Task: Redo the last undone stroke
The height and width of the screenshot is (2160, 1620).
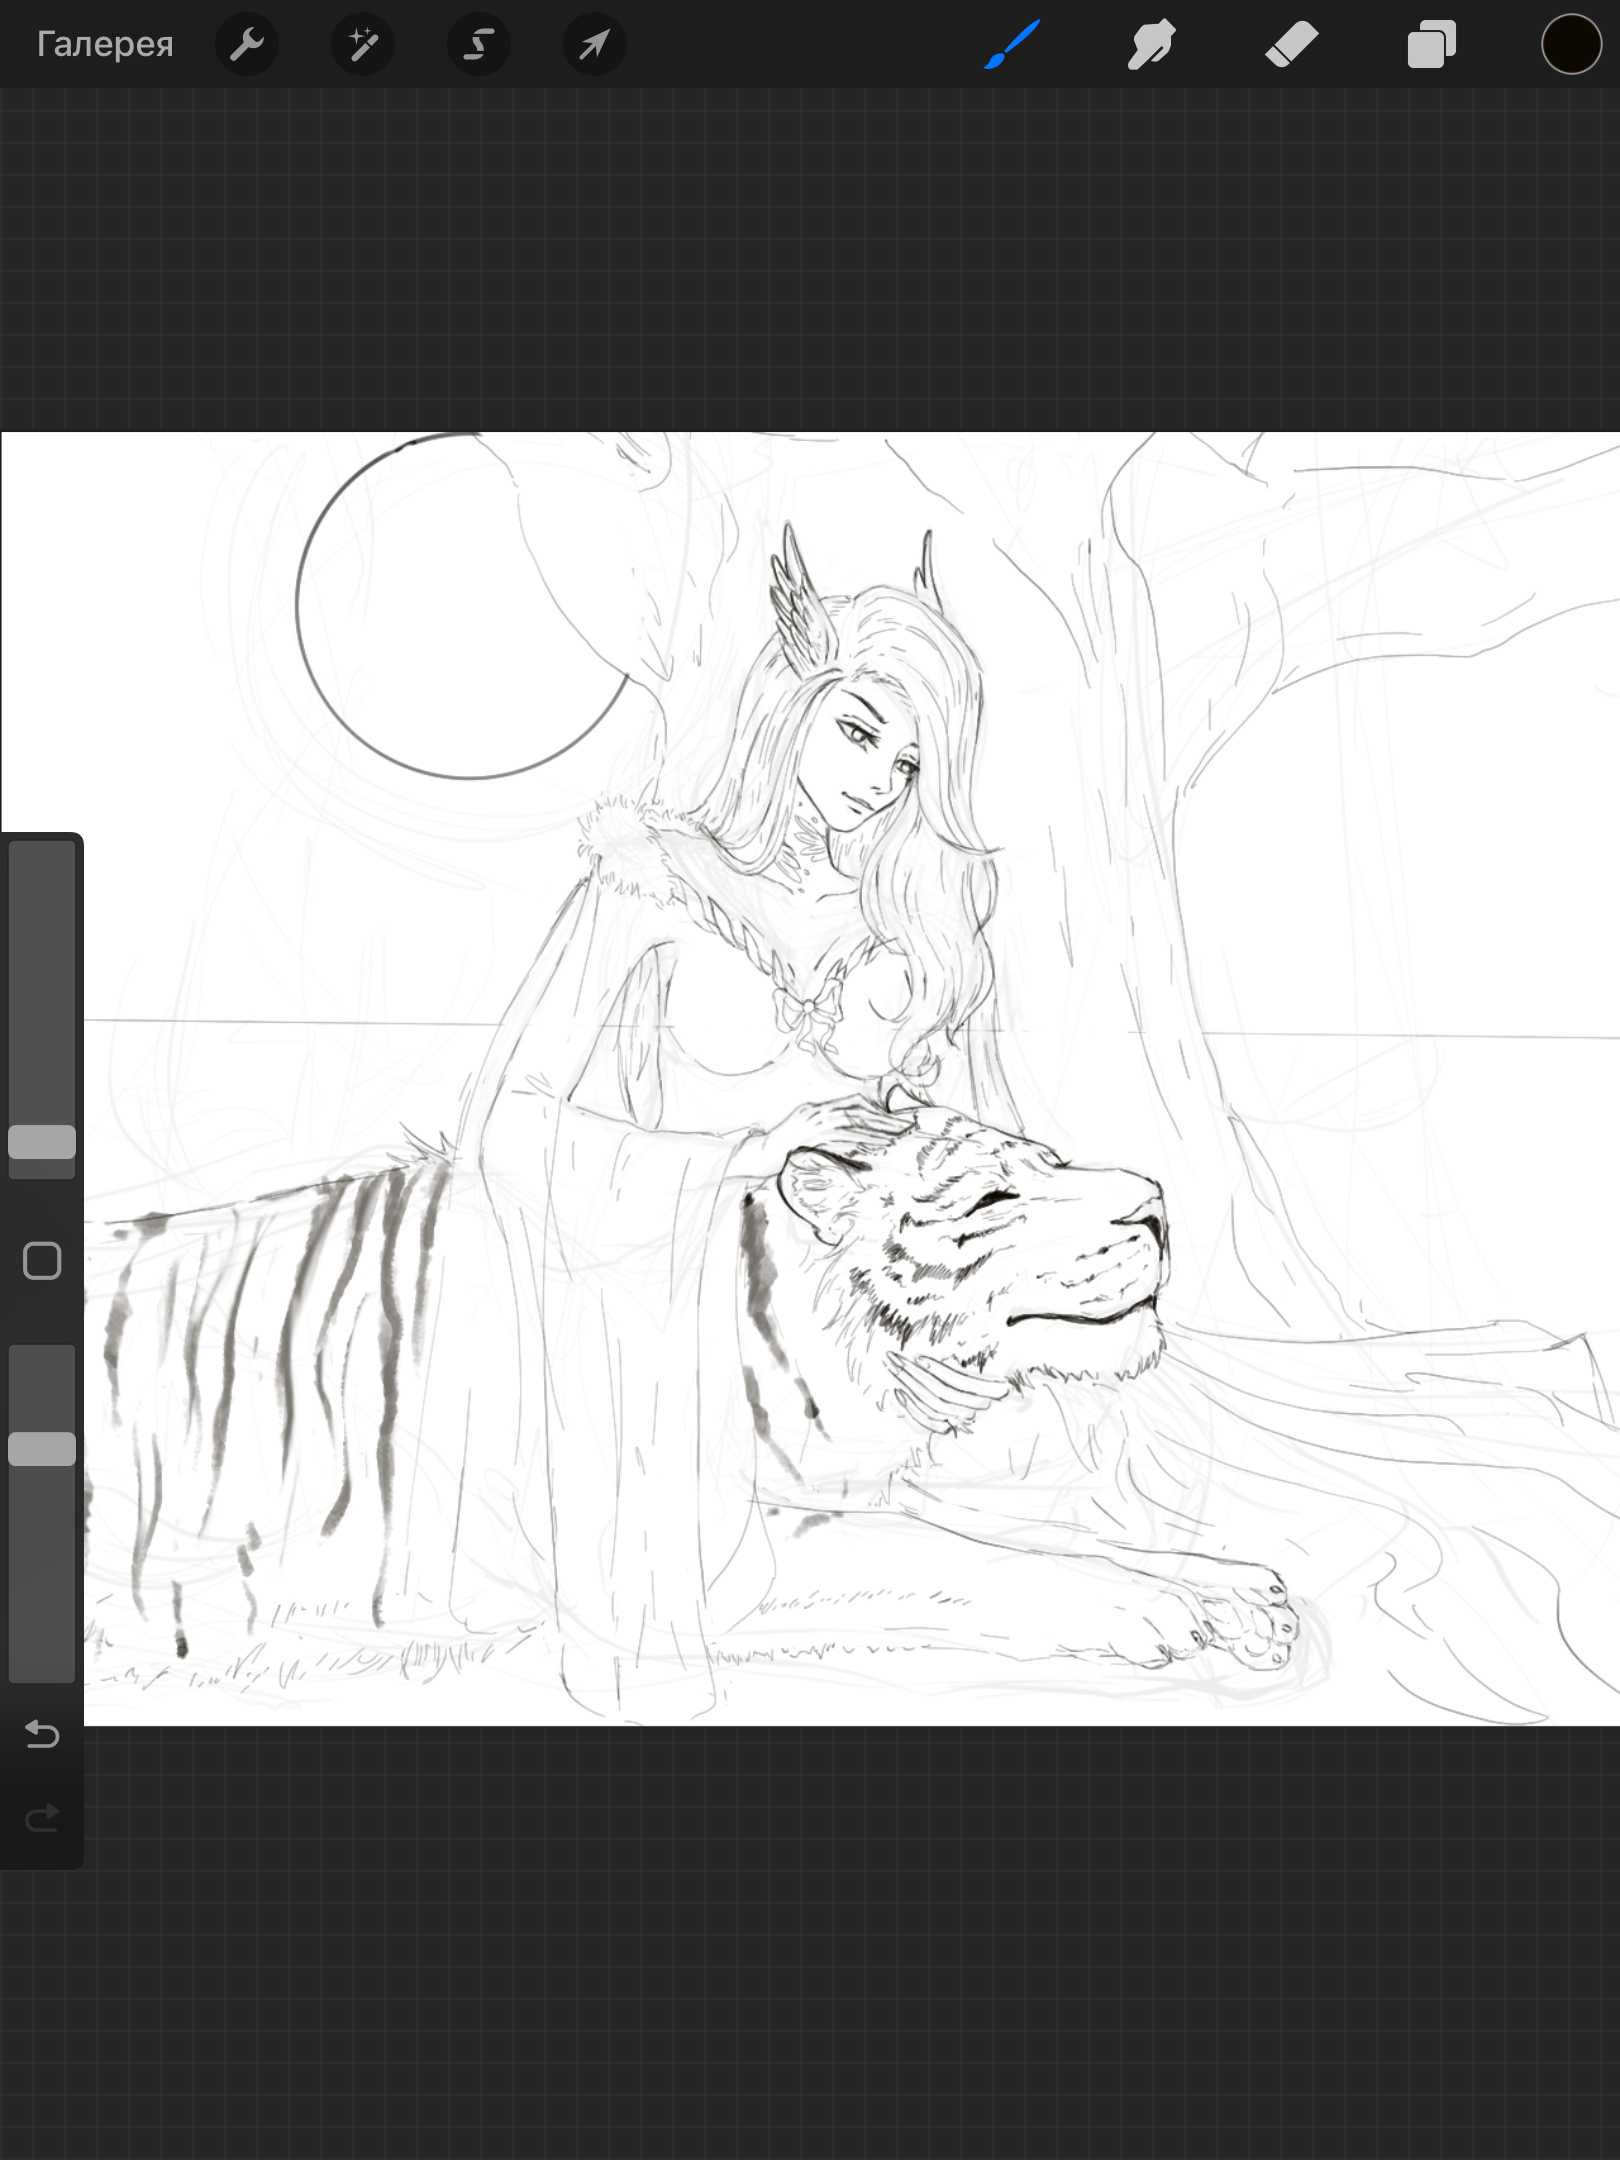Action: click(42, 1817)
